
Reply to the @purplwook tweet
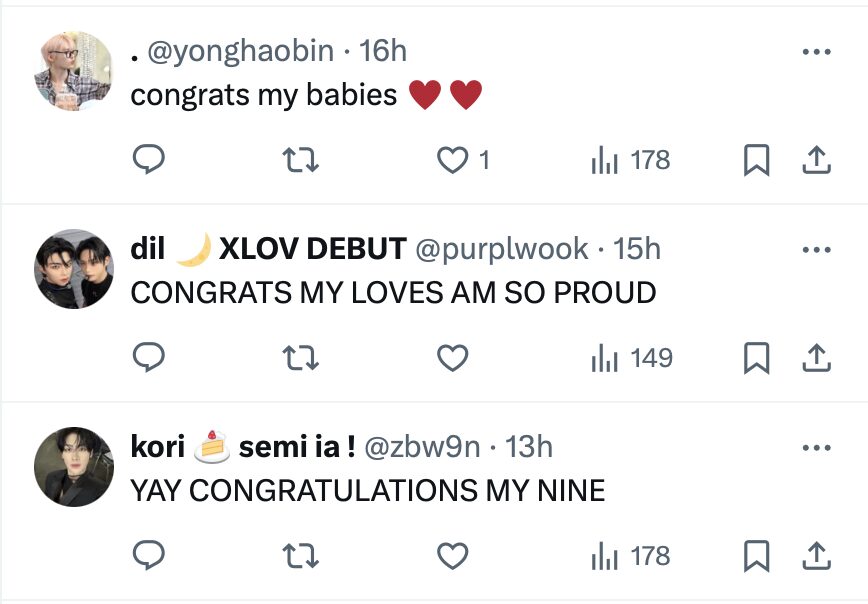(149, 358)
